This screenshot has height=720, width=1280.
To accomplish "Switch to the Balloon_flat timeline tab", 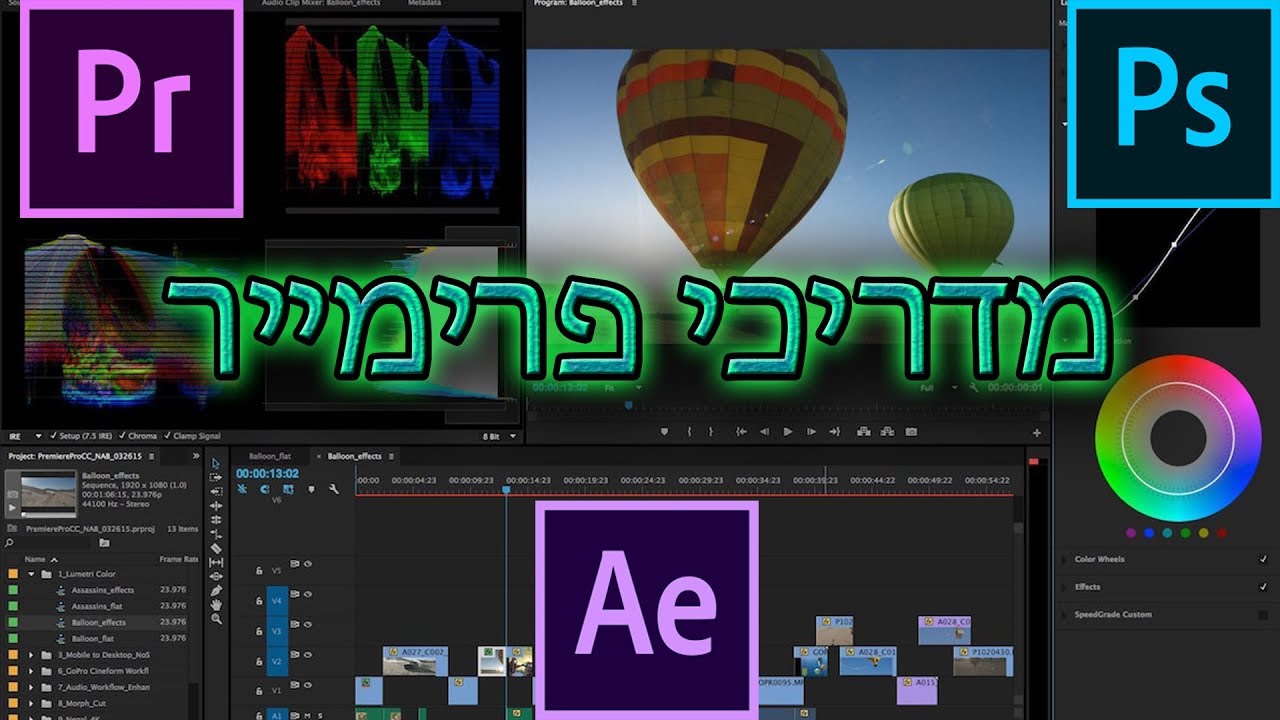I will (270, 456).
